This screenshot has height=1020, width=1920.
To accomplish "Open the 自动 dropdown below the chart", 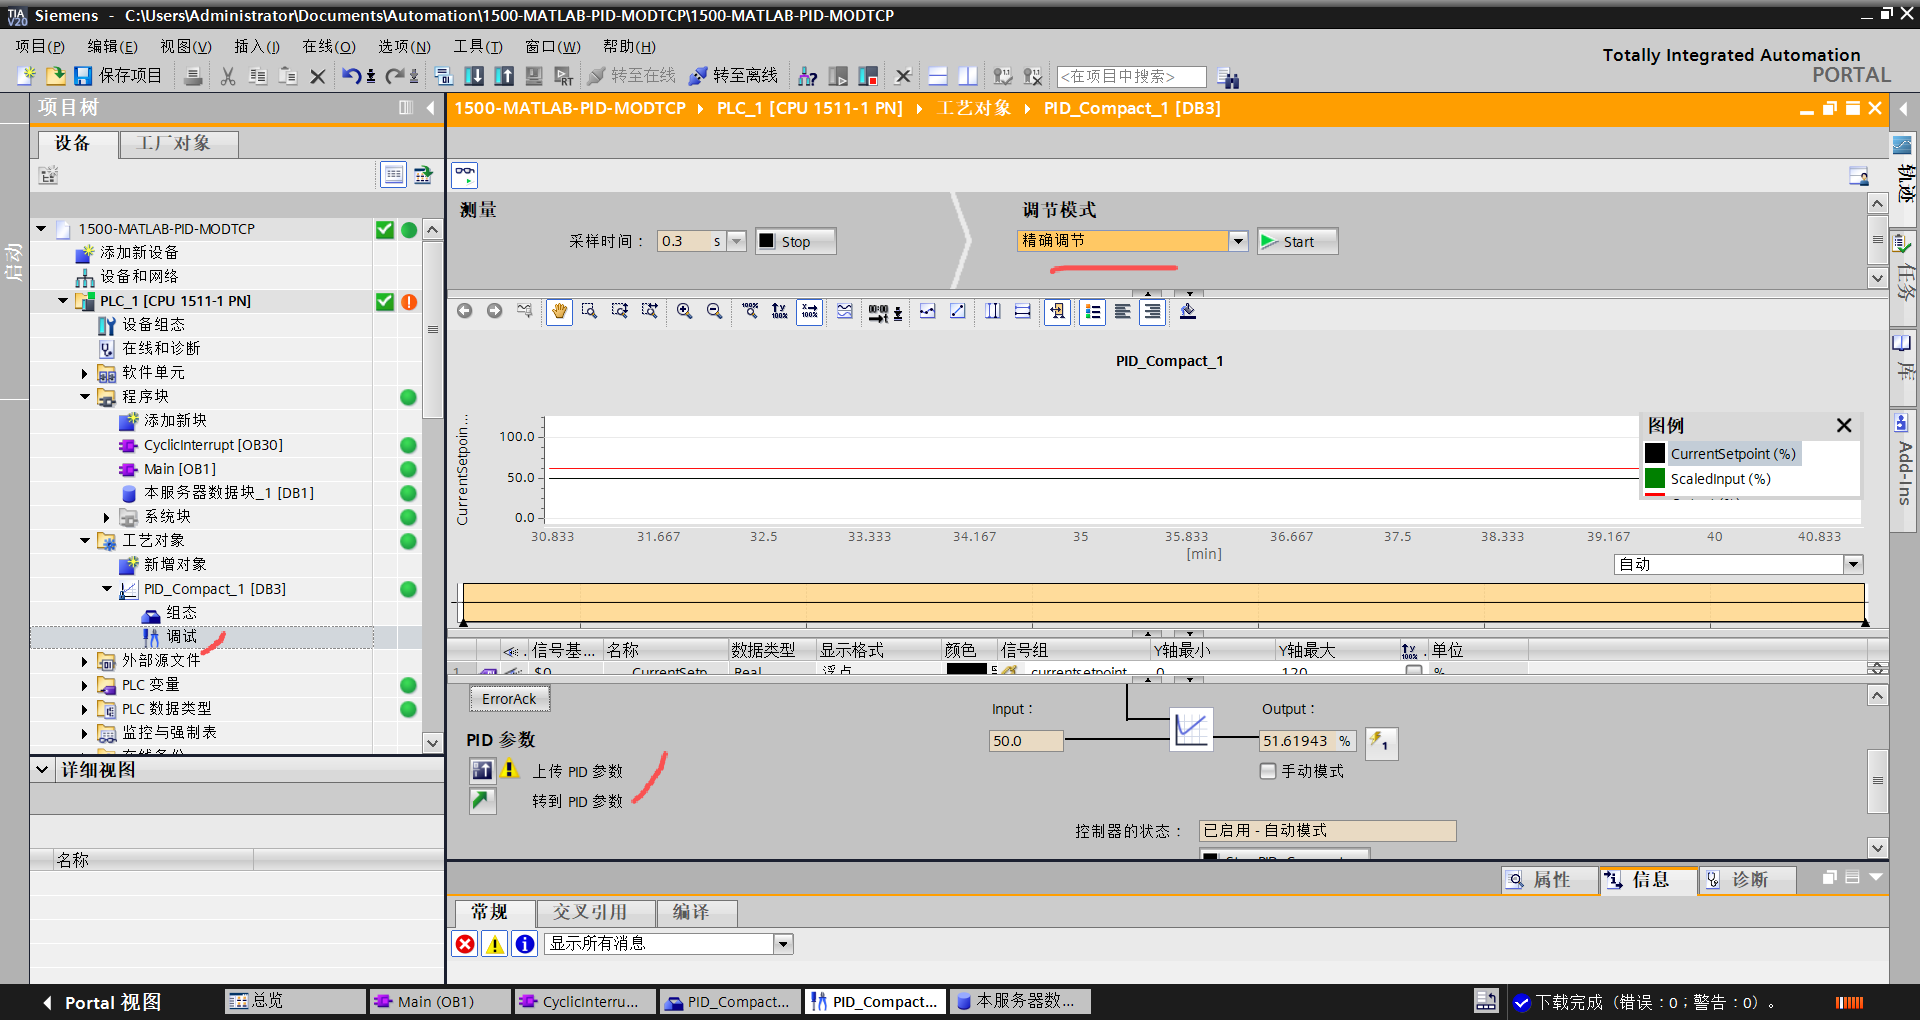I will (1853, 564).
